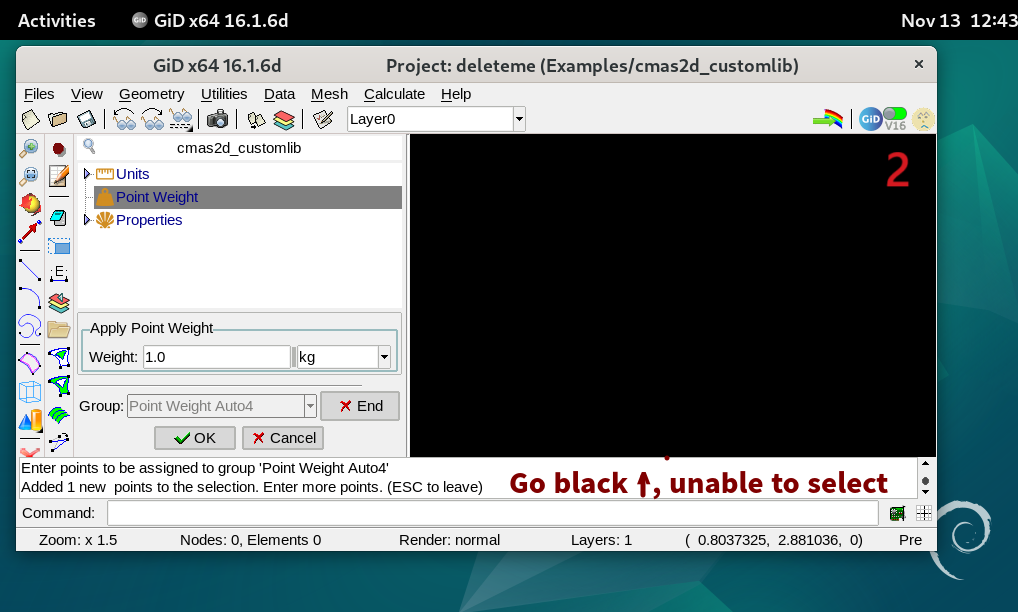Click the Command input field
The width and height of the screenshot is (1018, 612).
coord(493,513)
